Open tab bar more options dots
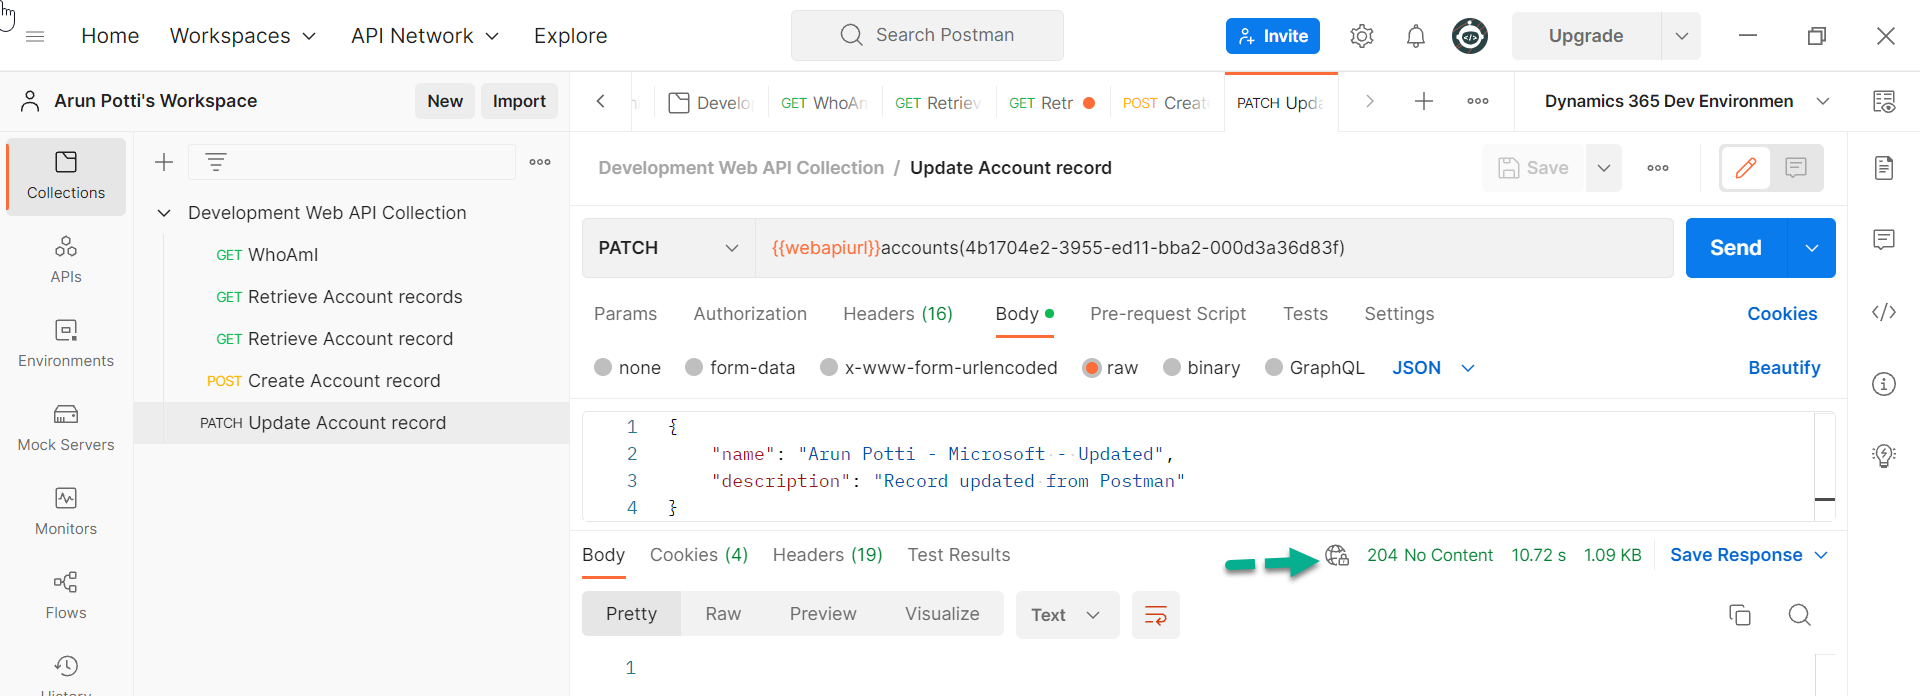 [1478, 101]
